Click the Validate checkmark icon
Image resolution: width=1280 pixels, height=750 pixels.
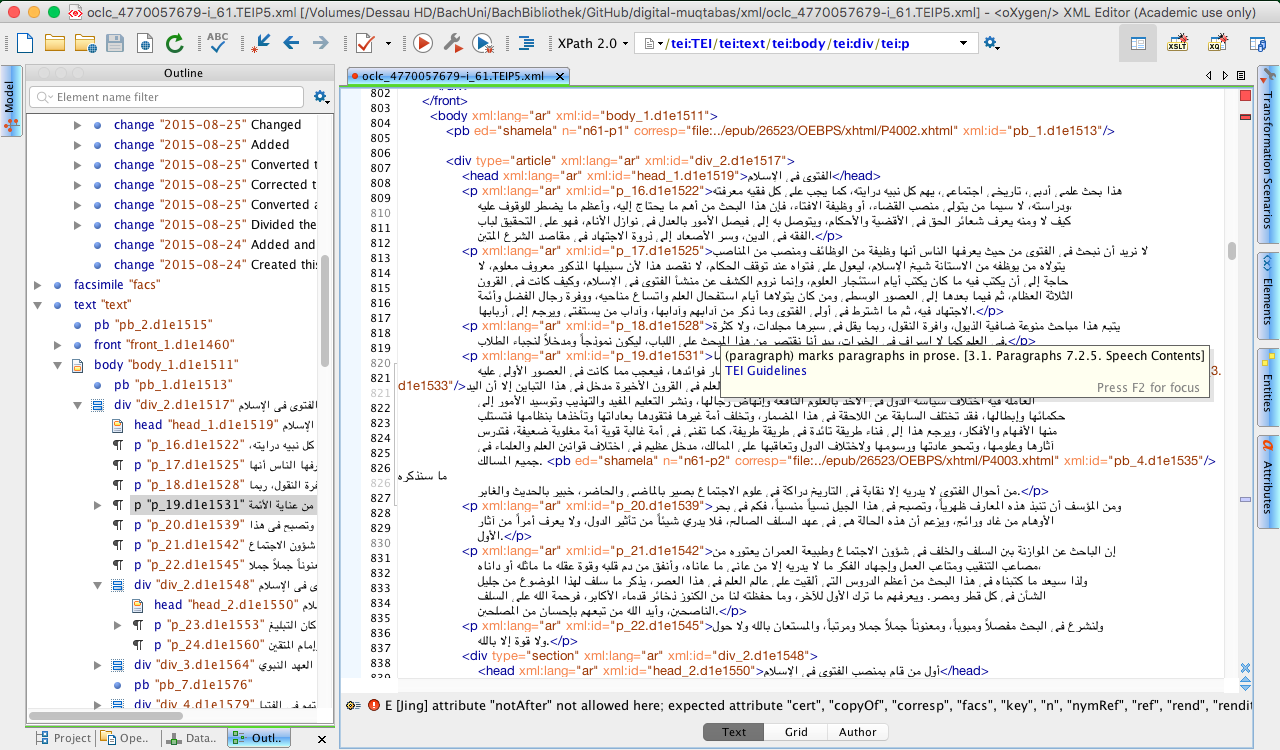[365, 43]
